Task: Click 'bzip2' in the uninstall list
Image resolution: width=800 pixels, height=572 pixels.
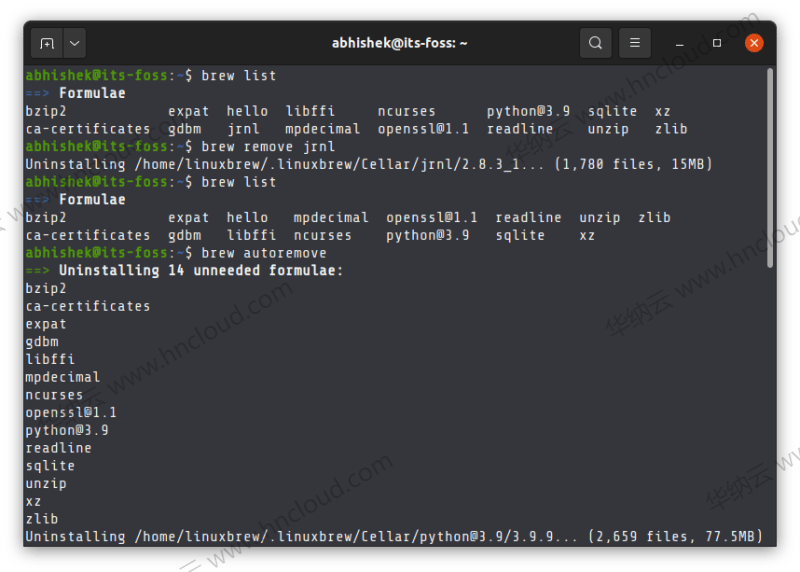Action: coord(46,289)
